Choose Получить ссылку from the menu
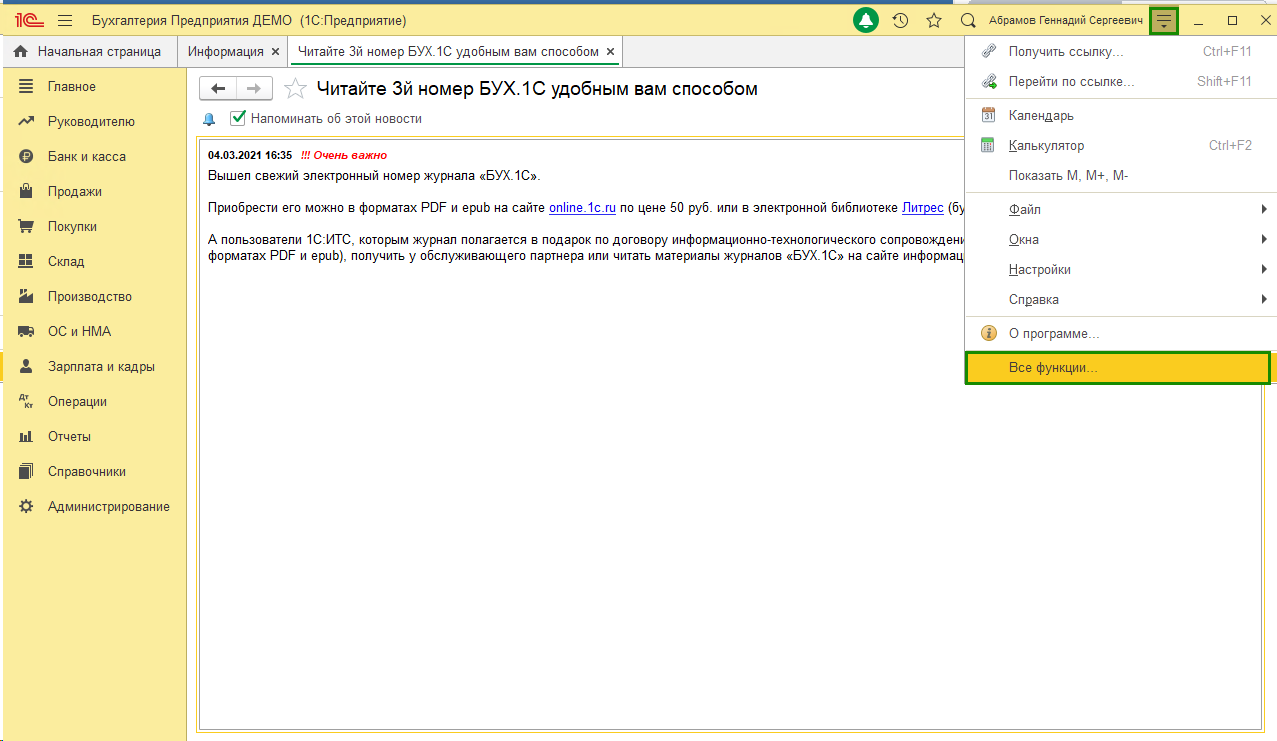This screenshot has height=741, width=1277. pos(1121,52)
